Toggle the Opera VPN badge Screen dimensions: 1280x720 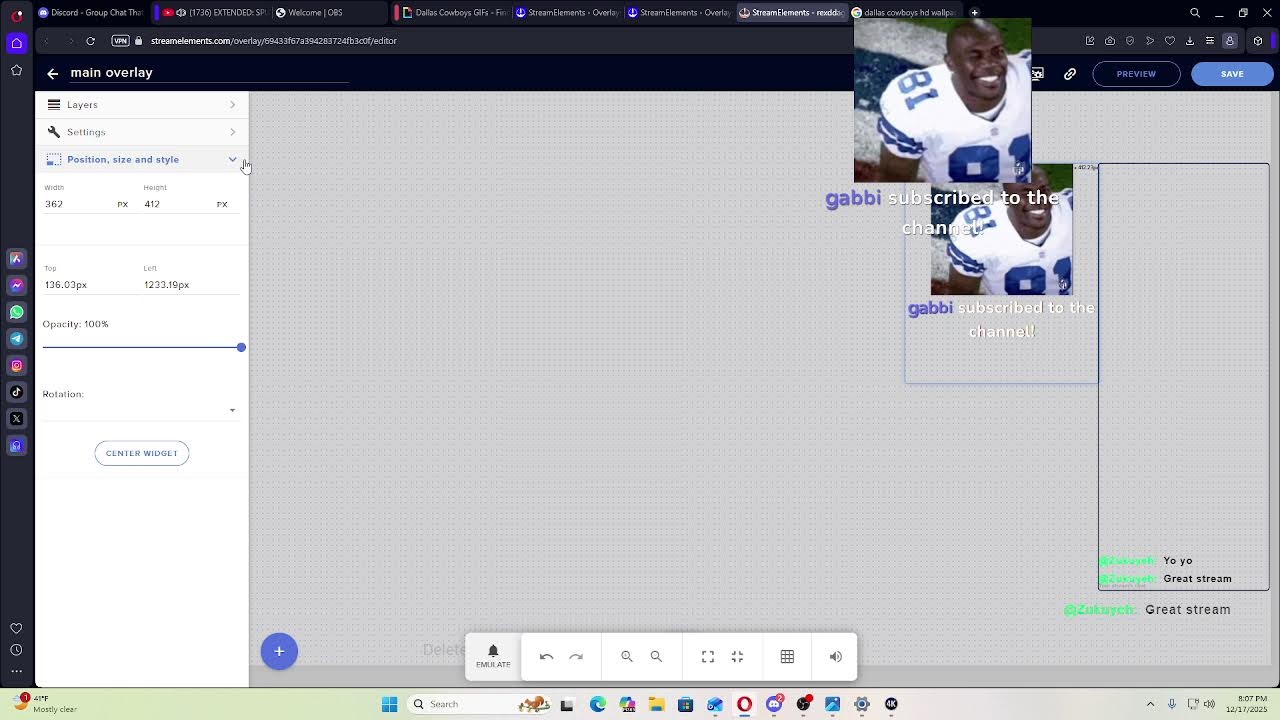pyautogui.click(x=121, y=41)
